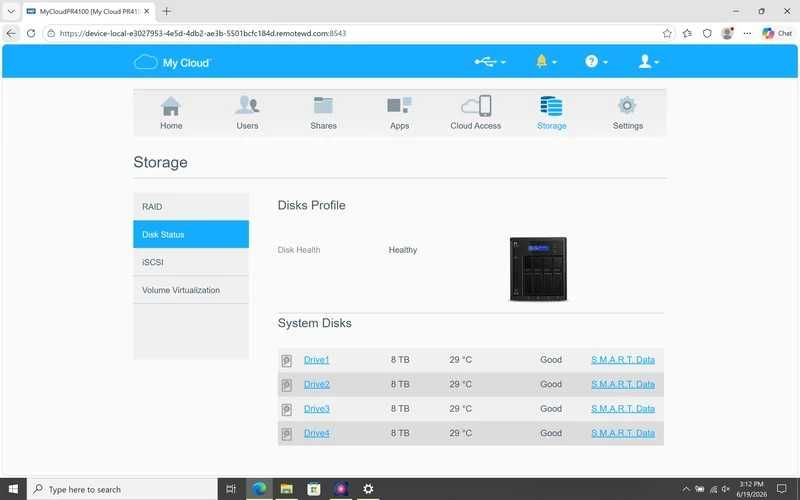
Task: Add page to favorites star icon
Action: [667, 33]
